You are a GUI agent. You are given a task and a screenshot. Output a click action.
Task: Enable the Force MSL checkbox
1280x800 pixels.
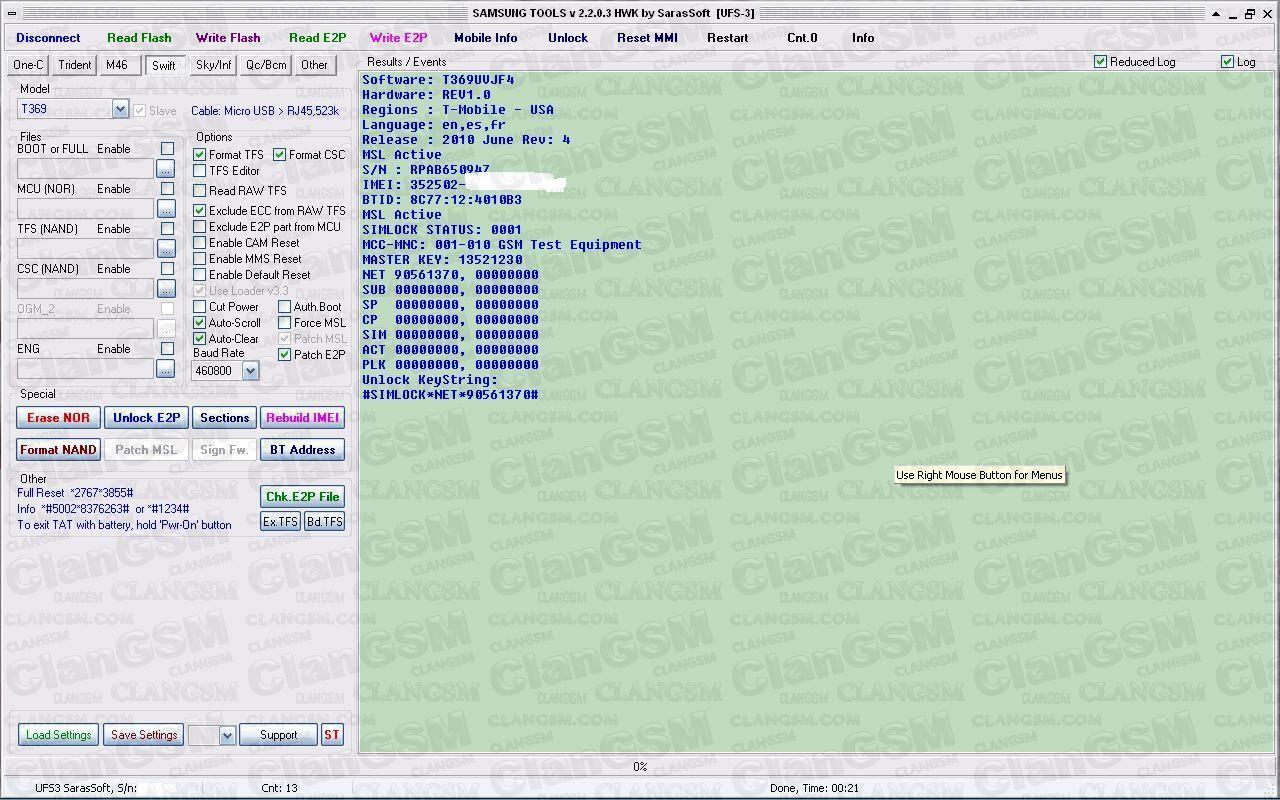point(285,323)
